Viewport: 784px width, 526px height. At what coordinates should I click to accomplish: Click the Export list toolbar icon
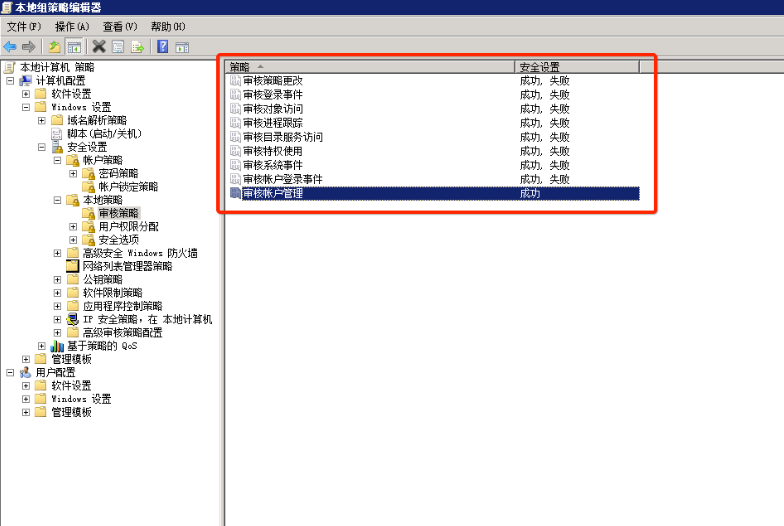pos(137,46)
